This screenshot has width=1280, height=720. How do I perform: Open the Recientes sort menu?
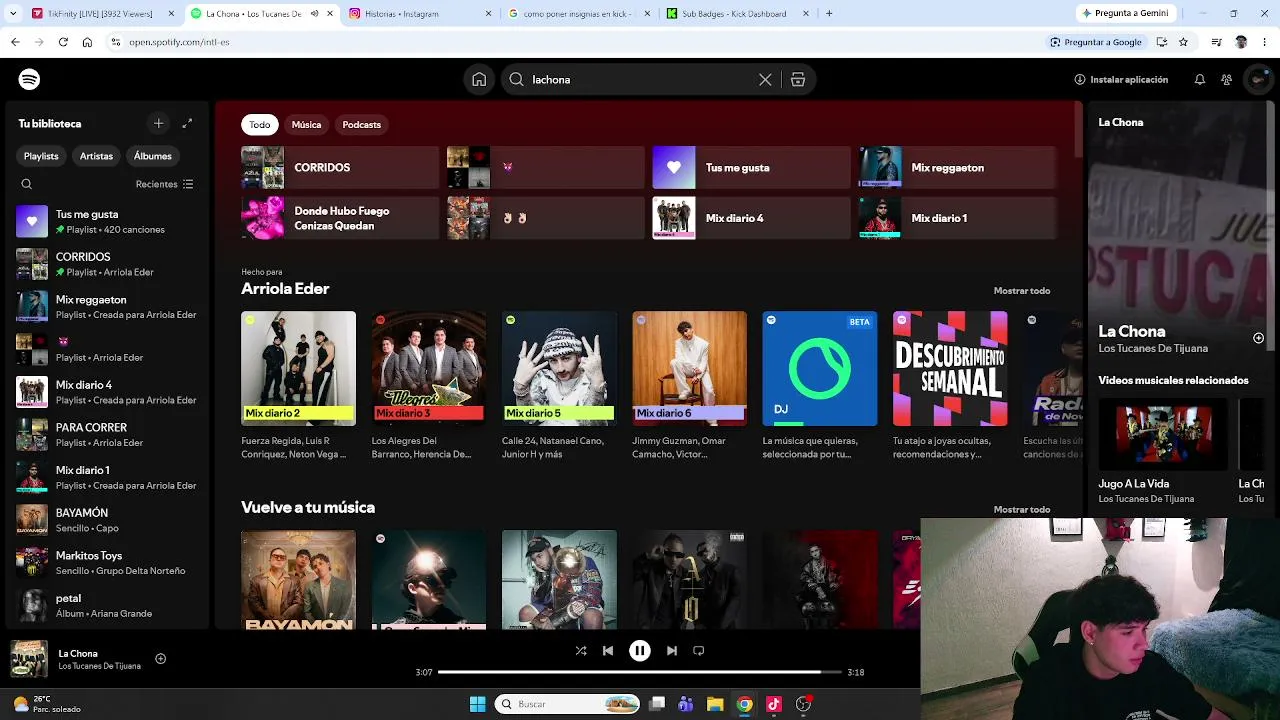coord(165,184)
